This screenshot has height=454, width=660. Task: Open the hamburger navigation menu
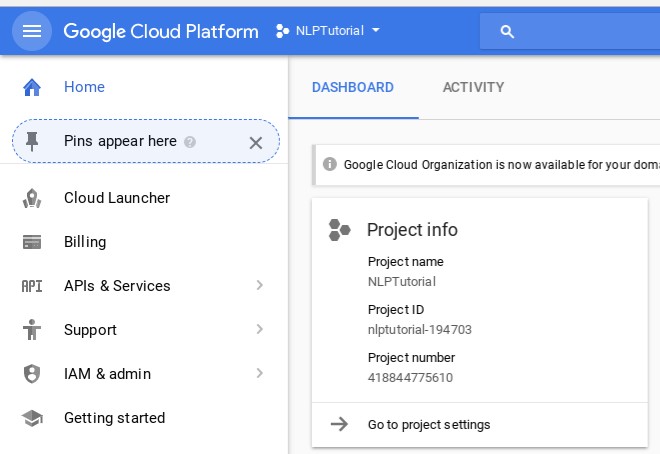(32, 31)
